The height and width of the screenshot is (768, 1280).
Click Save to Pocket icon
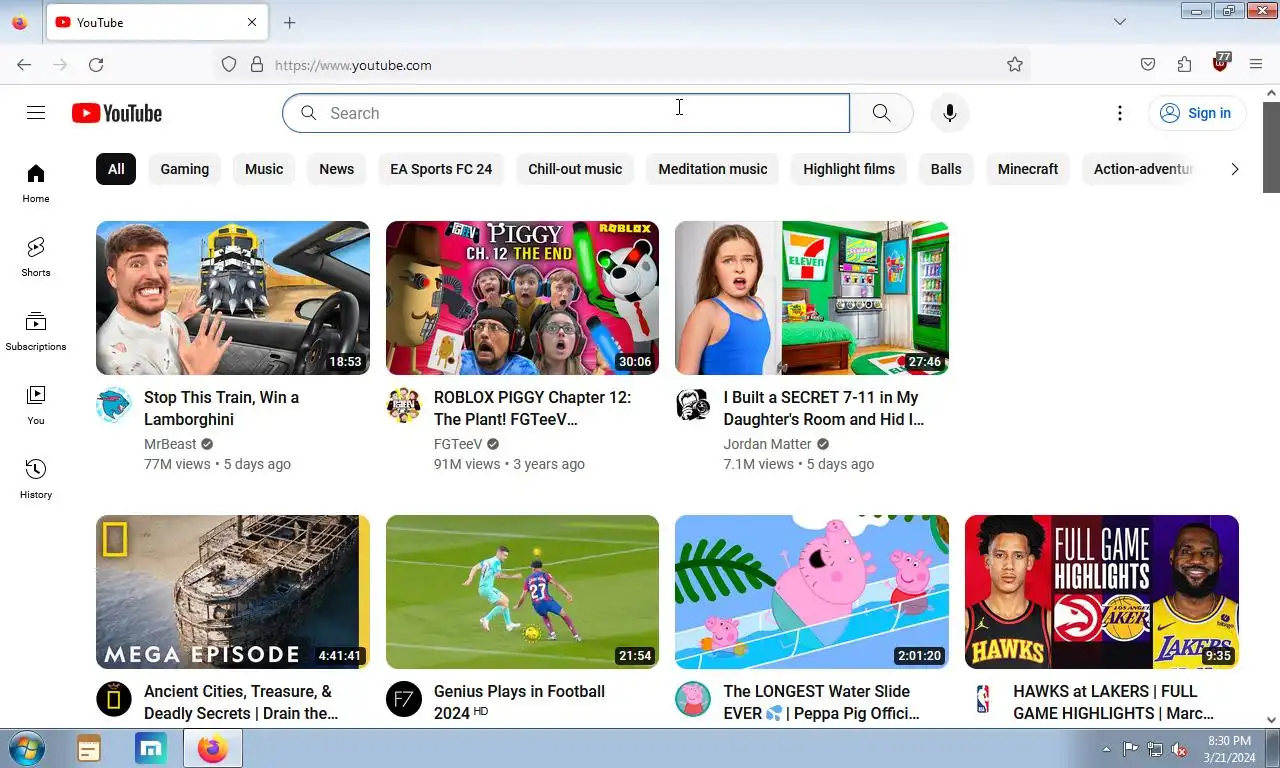[1148, 65]
